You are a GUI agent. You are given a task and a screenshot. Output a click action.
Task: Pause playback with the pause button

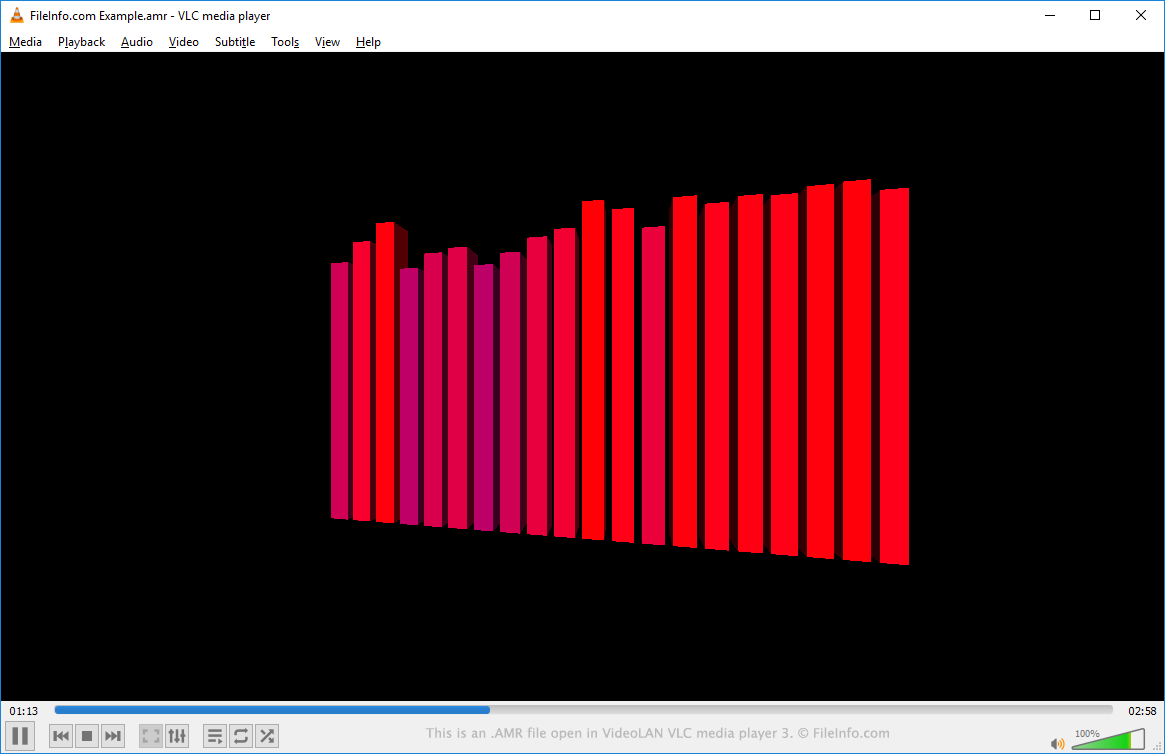(x=20, y=735)
